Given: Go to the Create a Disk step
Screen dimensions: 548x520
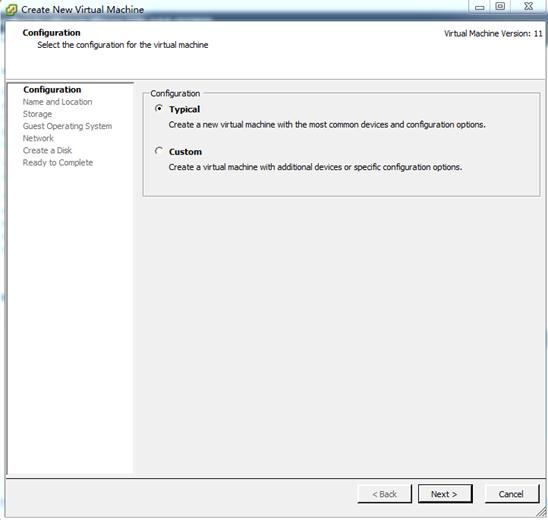Looking at the screenshot, I should pyautogui.click(x=47, y=150).
